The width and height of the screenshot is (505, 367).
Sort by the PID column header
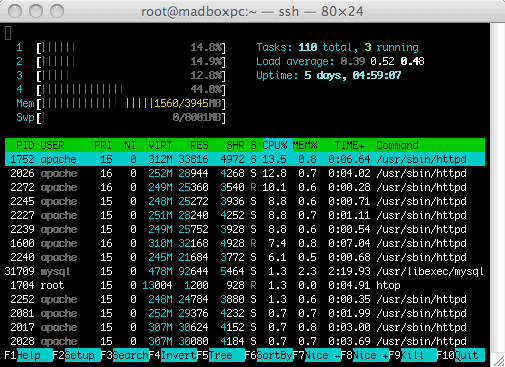(x=25, y=145)
